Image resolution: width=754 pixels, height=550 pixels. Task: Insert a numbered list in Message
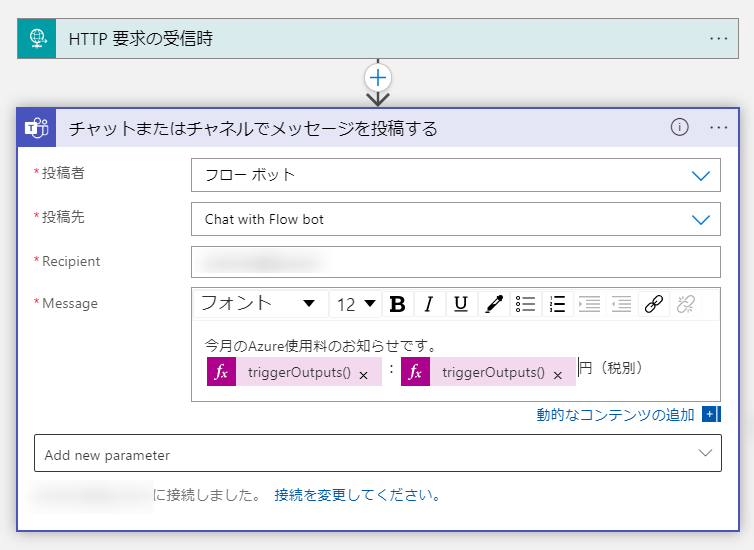(x=557, y=304)
